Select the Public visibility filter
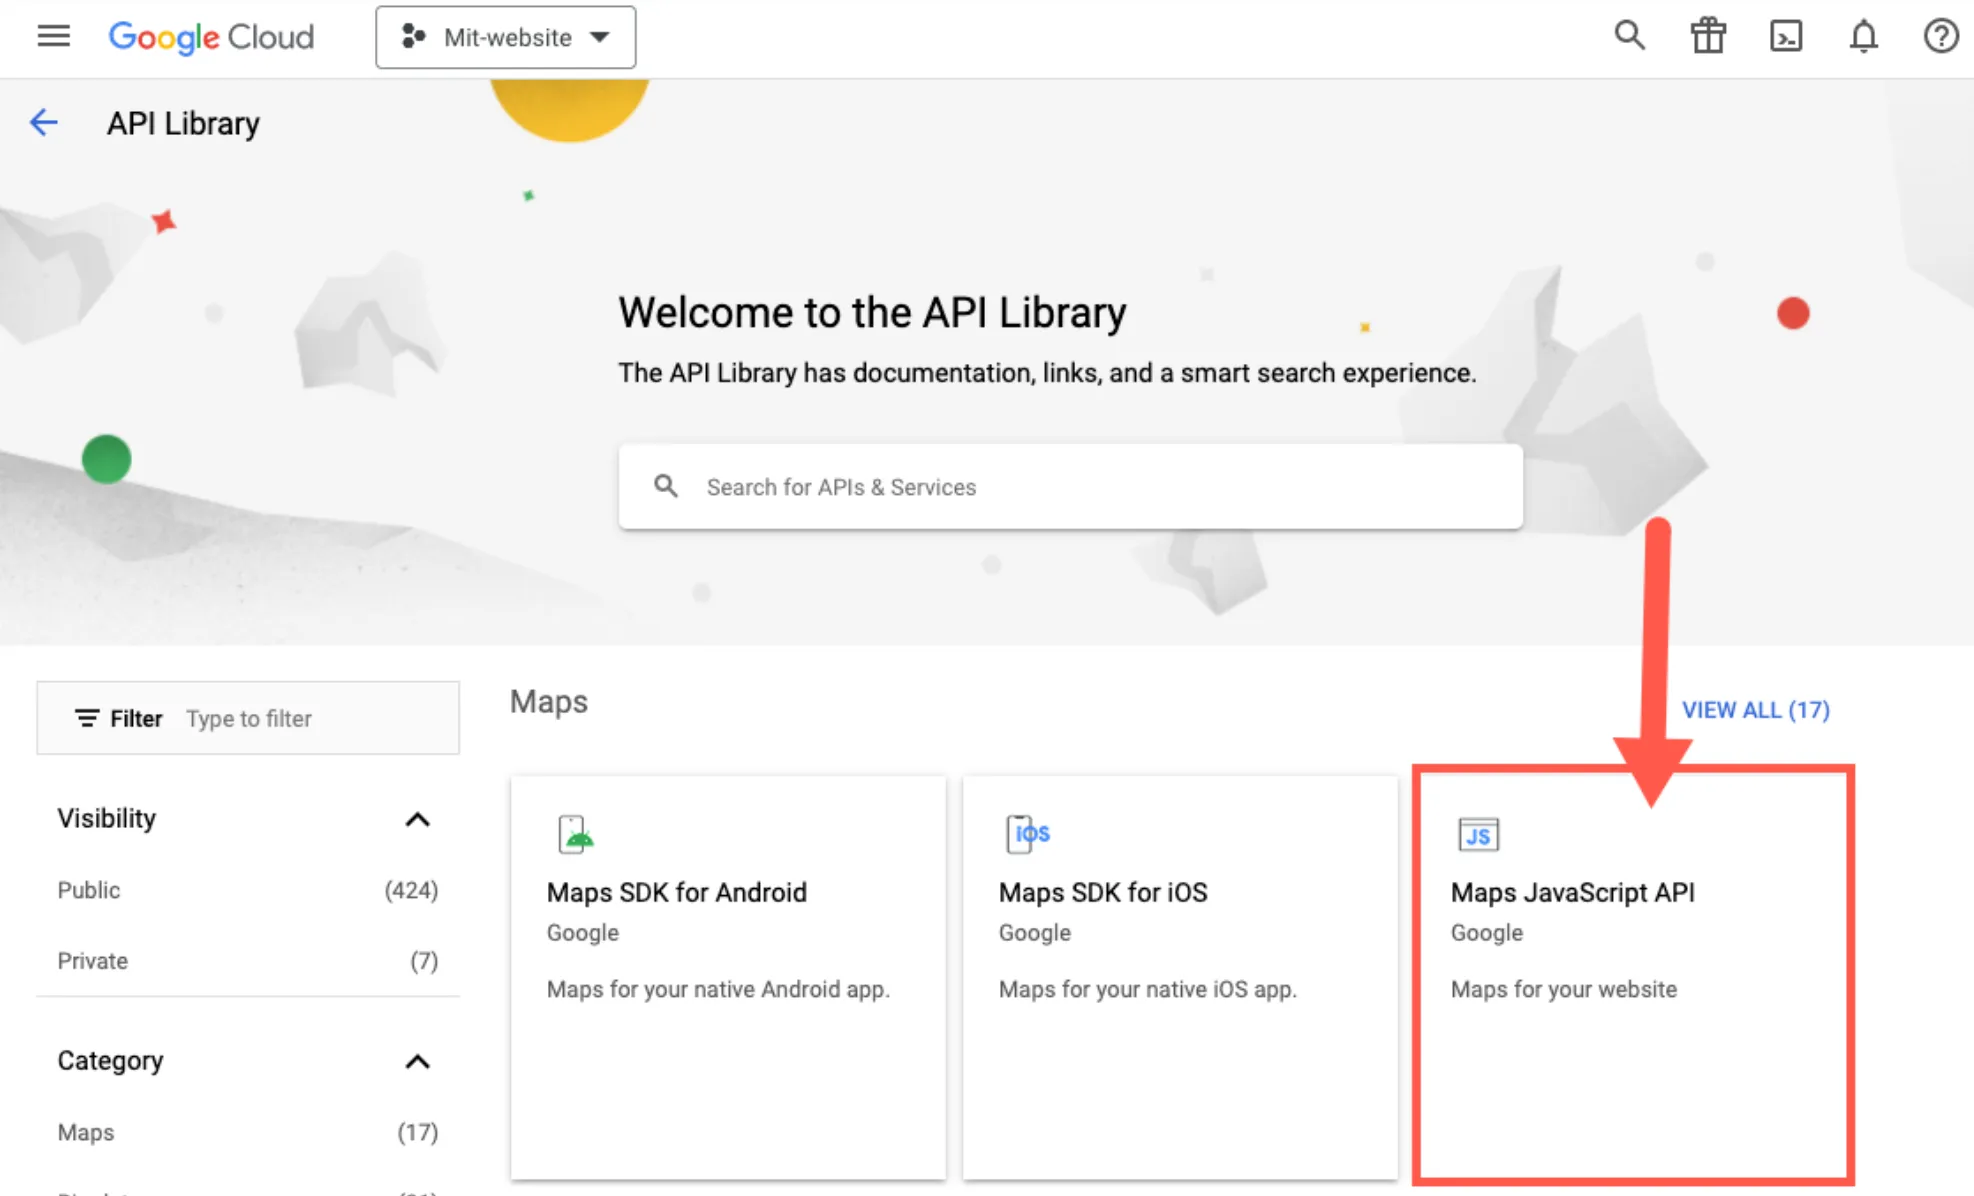This screenshot has height=1196, width=1974. pos(89,890)
